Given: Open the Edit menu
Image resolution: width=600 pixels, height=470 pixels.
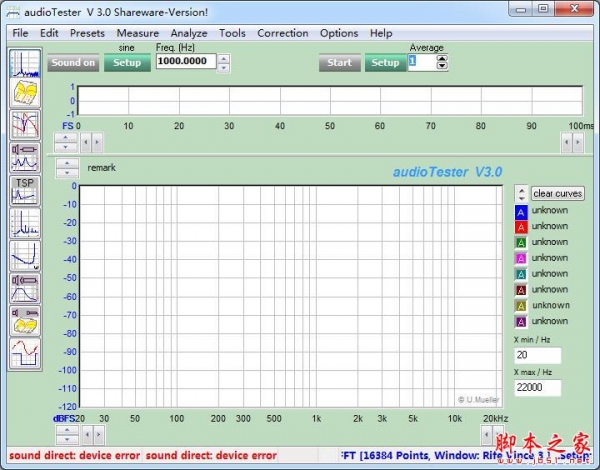Looking at the screenshot, I should click(x=49, y=33).
